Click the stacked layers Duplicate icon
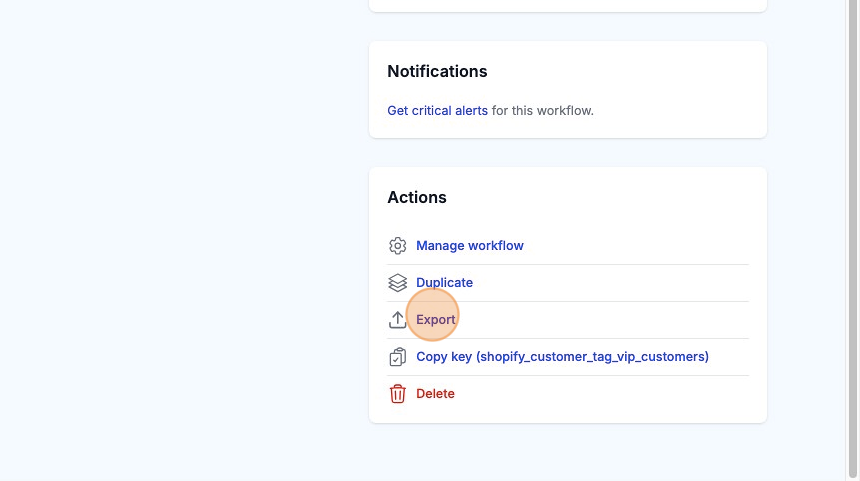The width and height of the screenshot is (860, 481). [397, 283]
